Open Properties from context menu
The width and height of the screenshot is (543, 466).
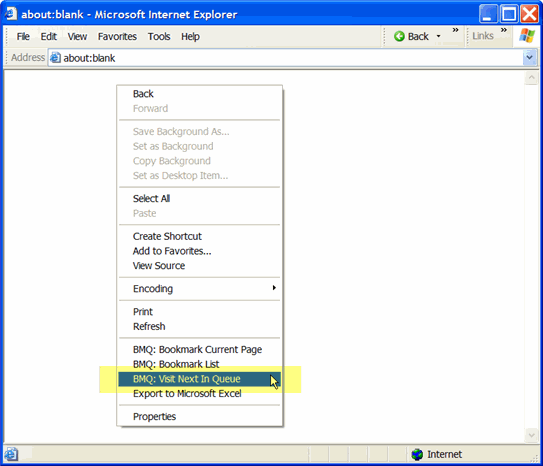(x=199, y=416)
